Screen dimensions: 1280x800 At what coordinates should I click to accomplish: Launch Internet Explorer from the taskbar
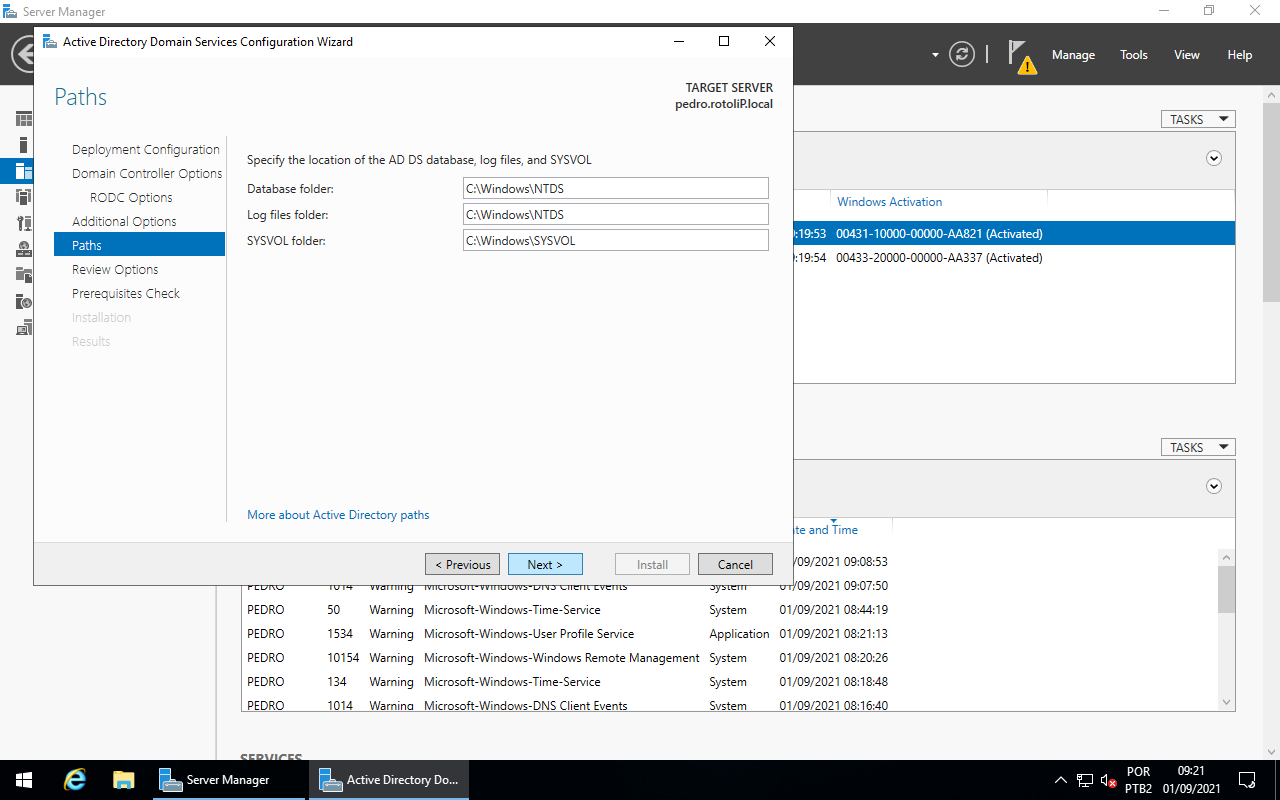(x=75, y=780)
